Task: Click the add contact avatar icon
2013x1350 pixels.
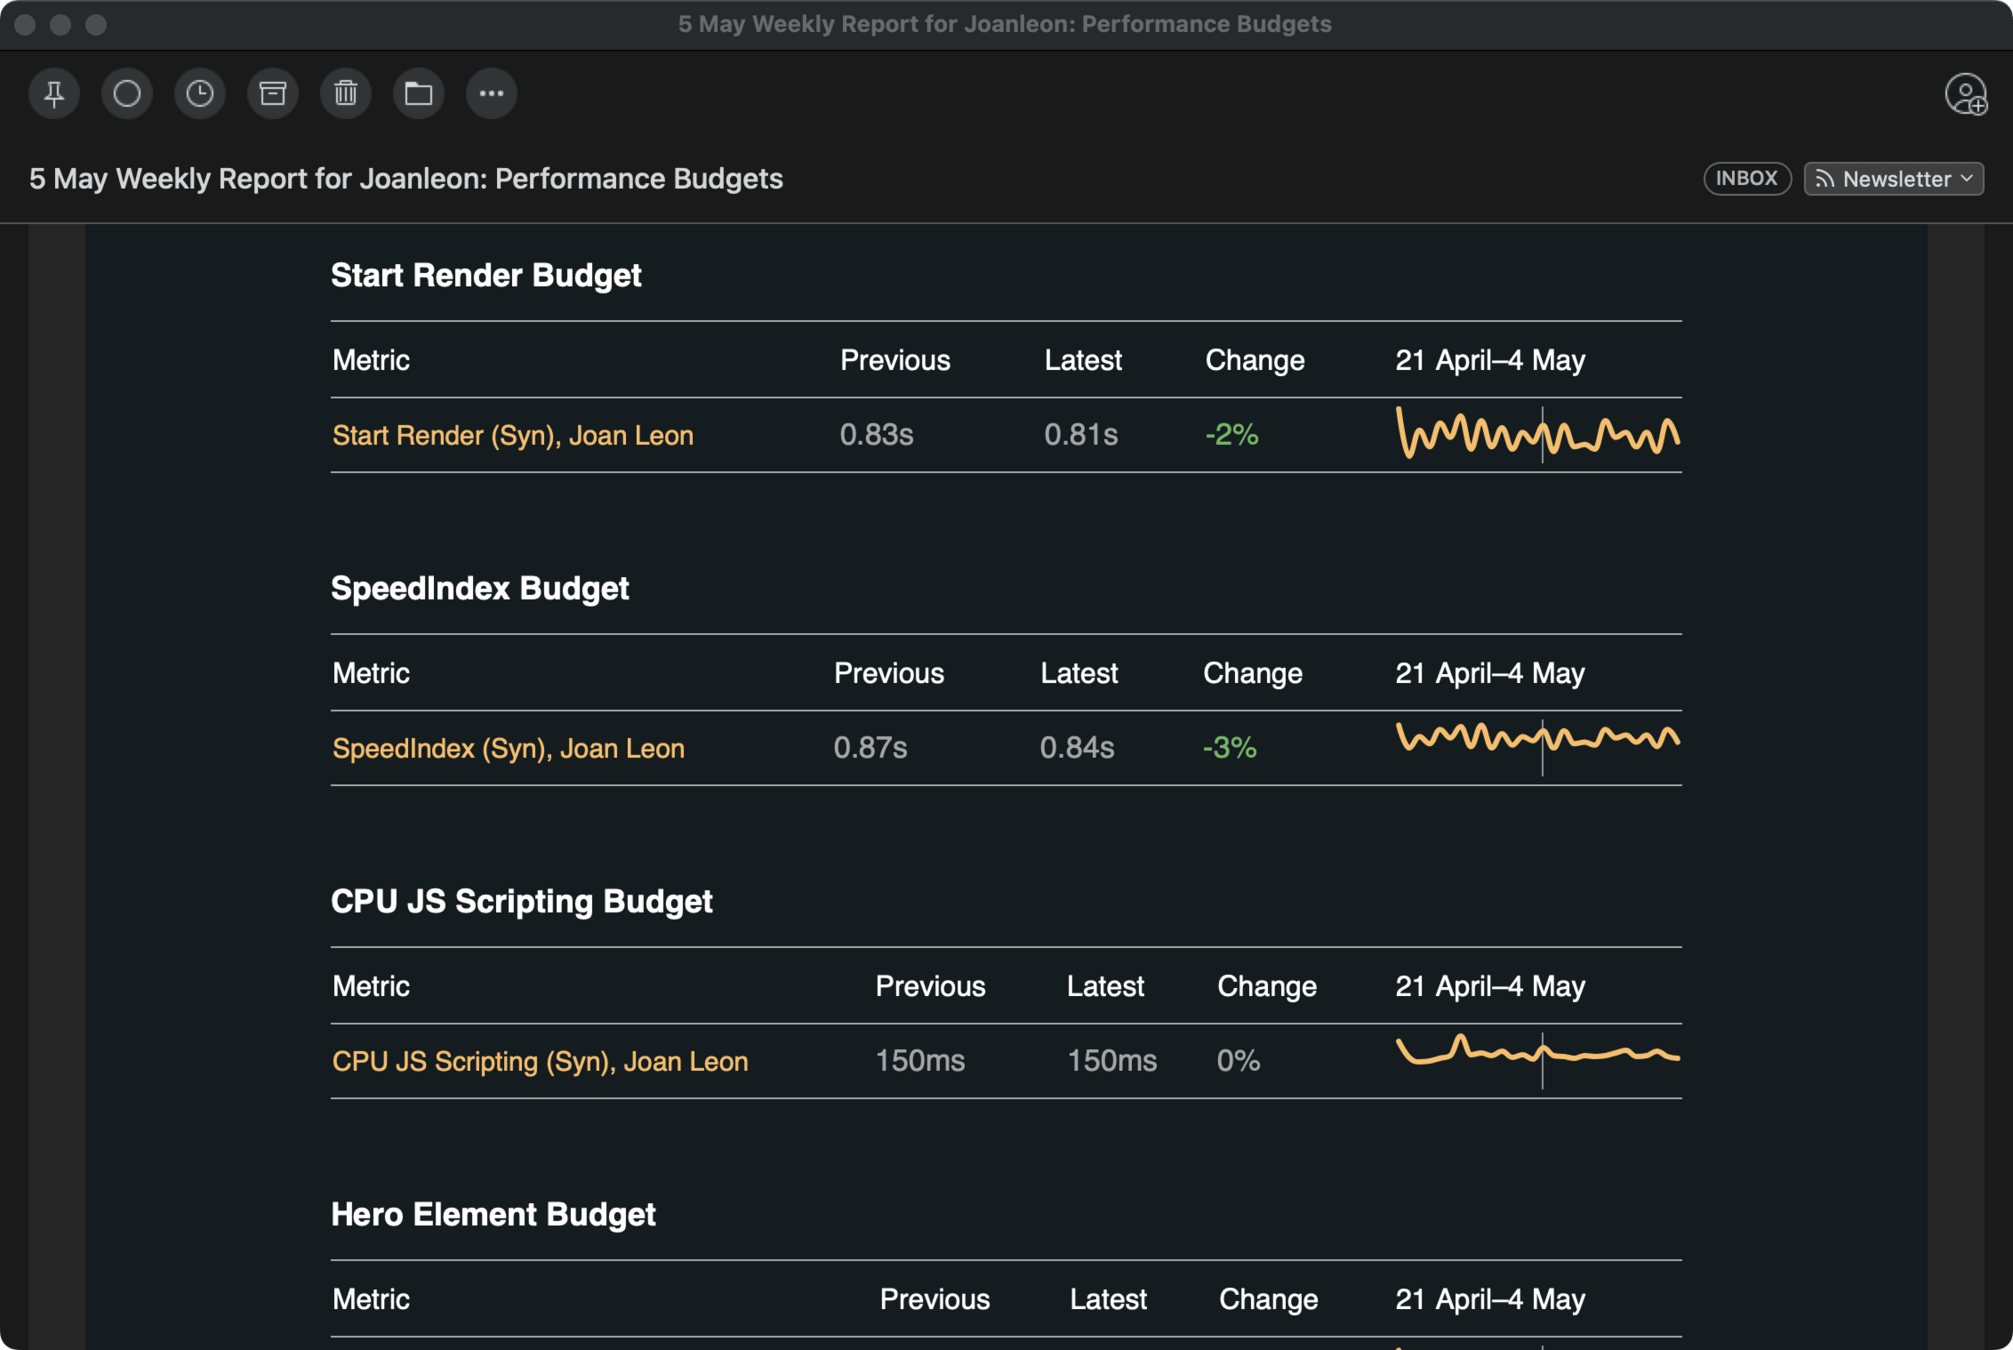Action: [x=1965, y=95]
